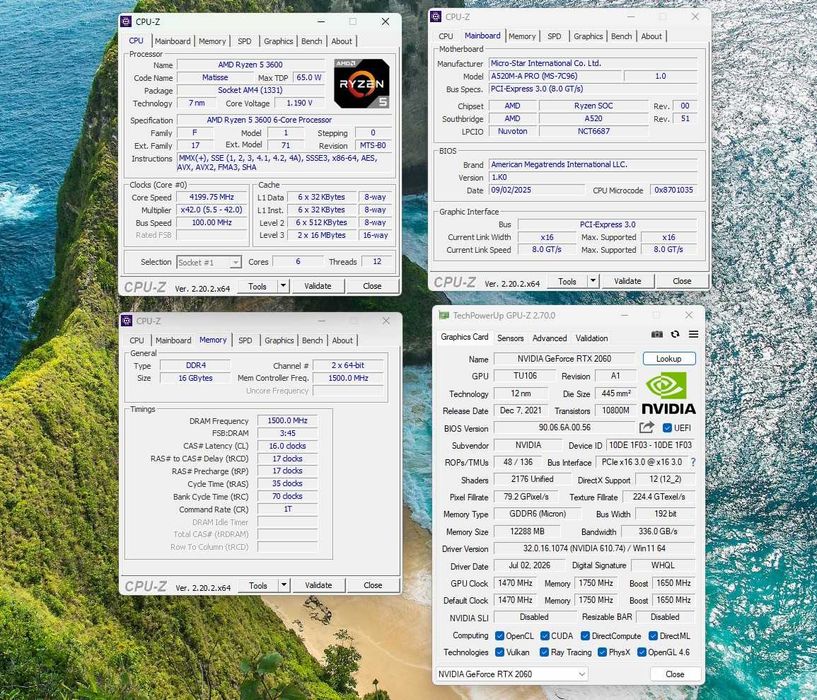Open the GPU-Z hamburger menu
Screen dimensions: 817x700
click(x=694, y=334)
